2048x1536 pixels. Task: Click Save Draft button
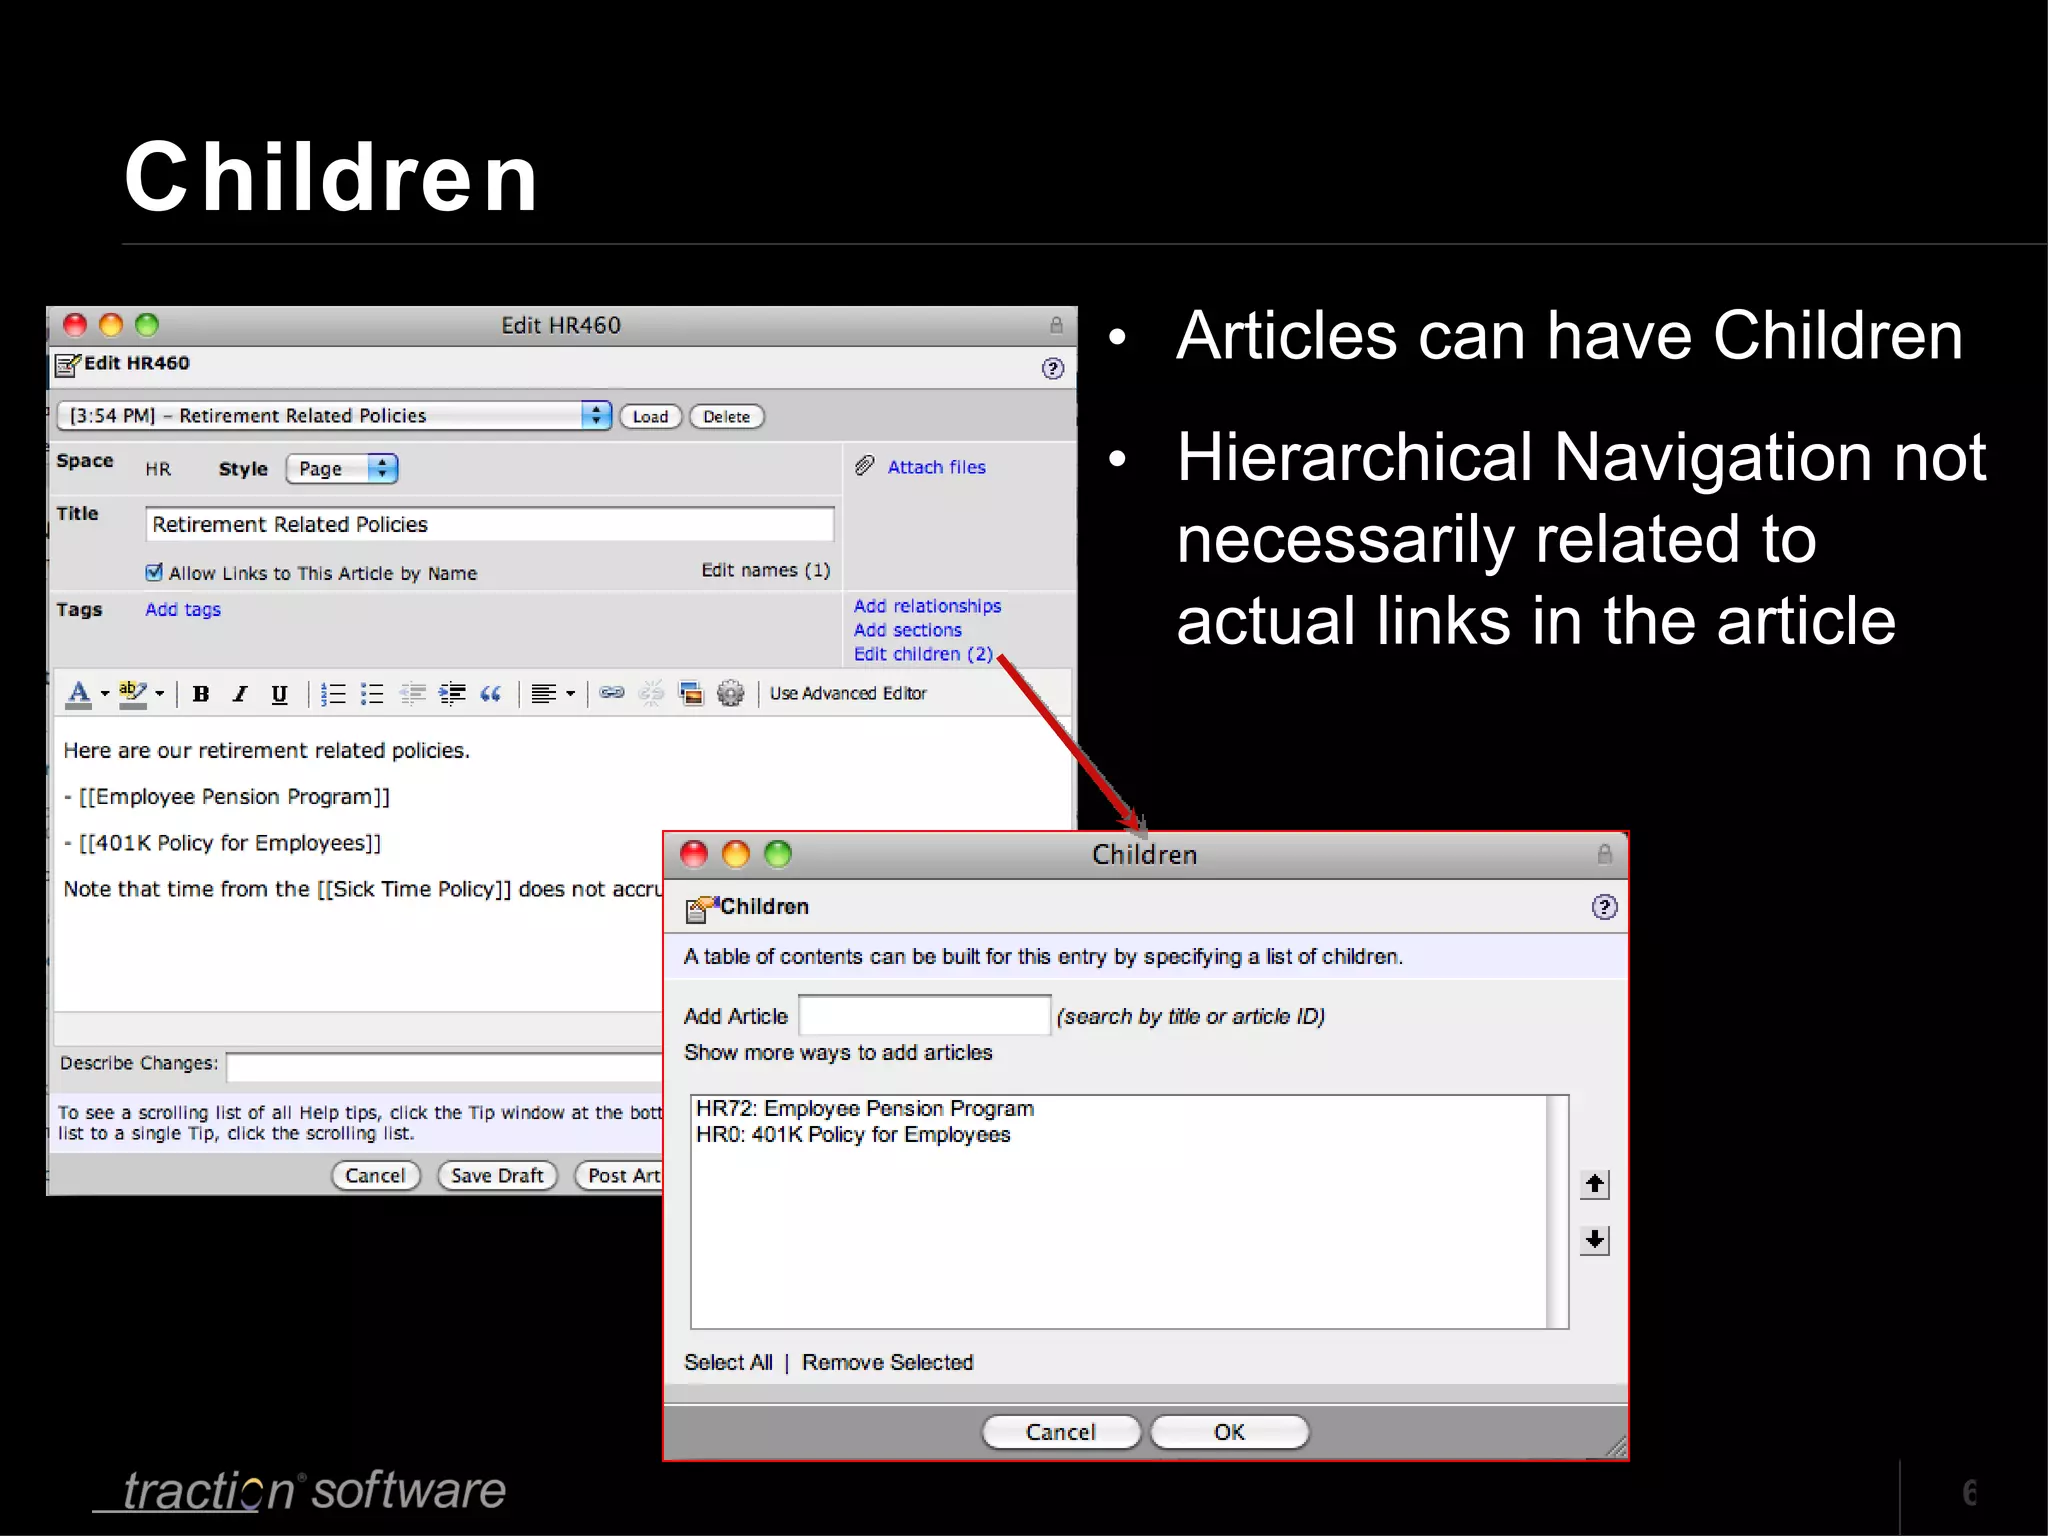coord(497,1175)
